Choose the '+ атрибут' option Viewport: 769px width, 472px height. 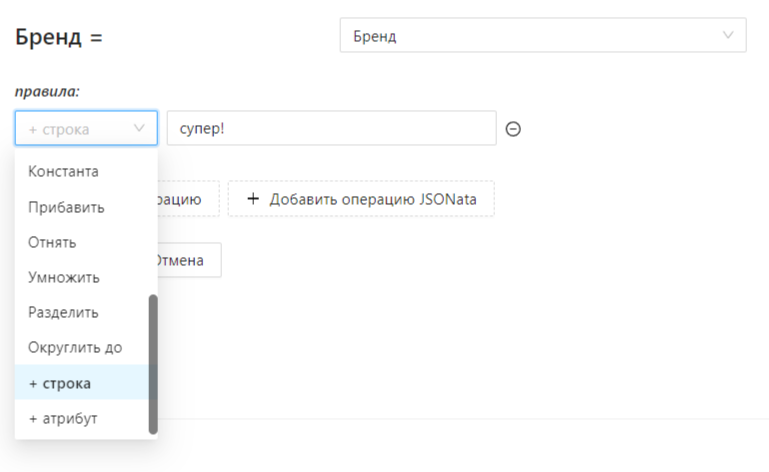[x=63, y=418]
